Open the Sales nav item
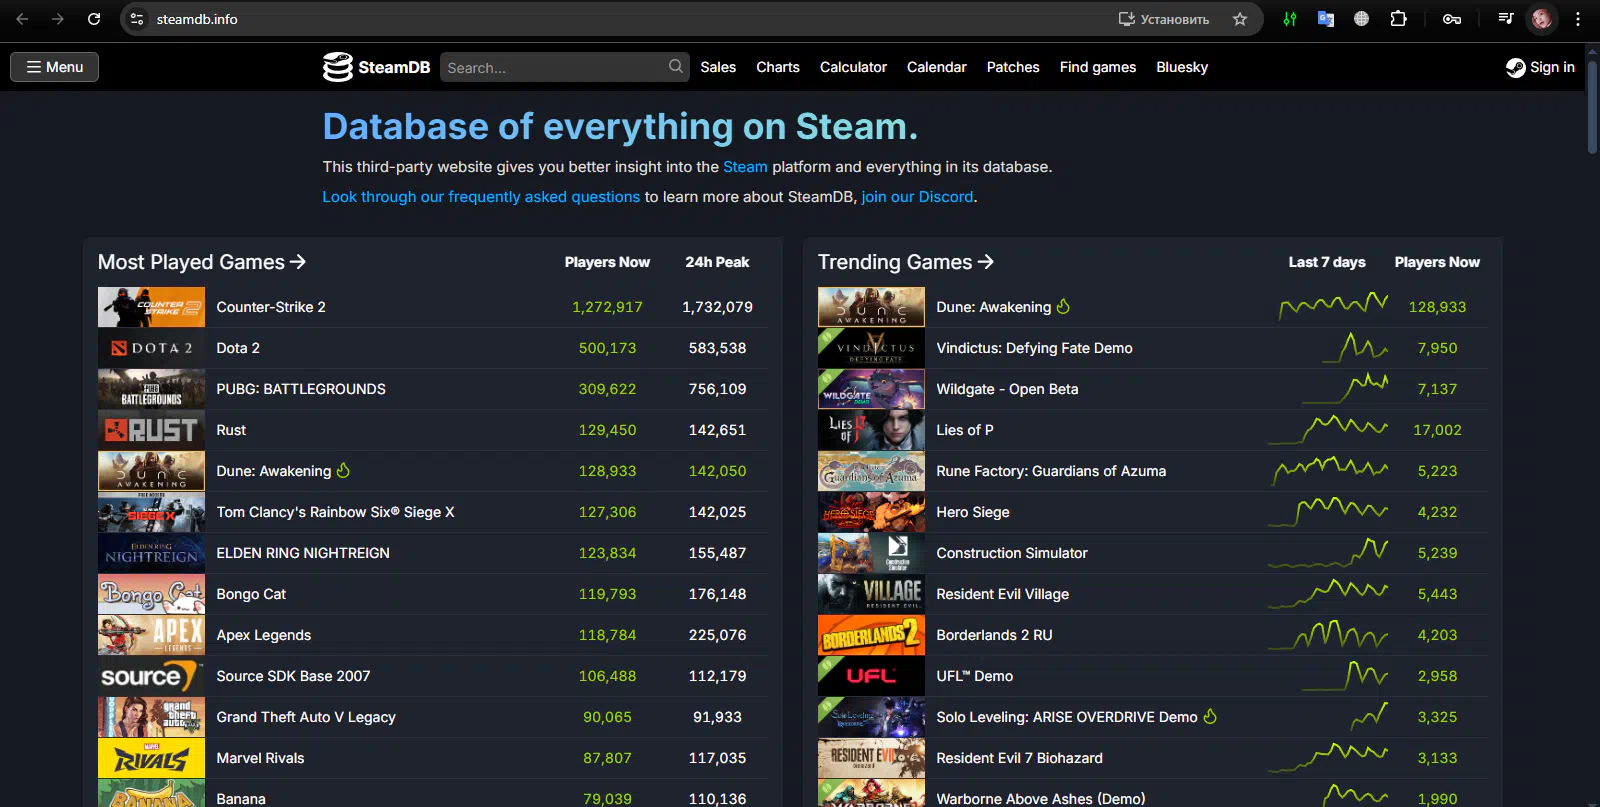 click(718, 67)
